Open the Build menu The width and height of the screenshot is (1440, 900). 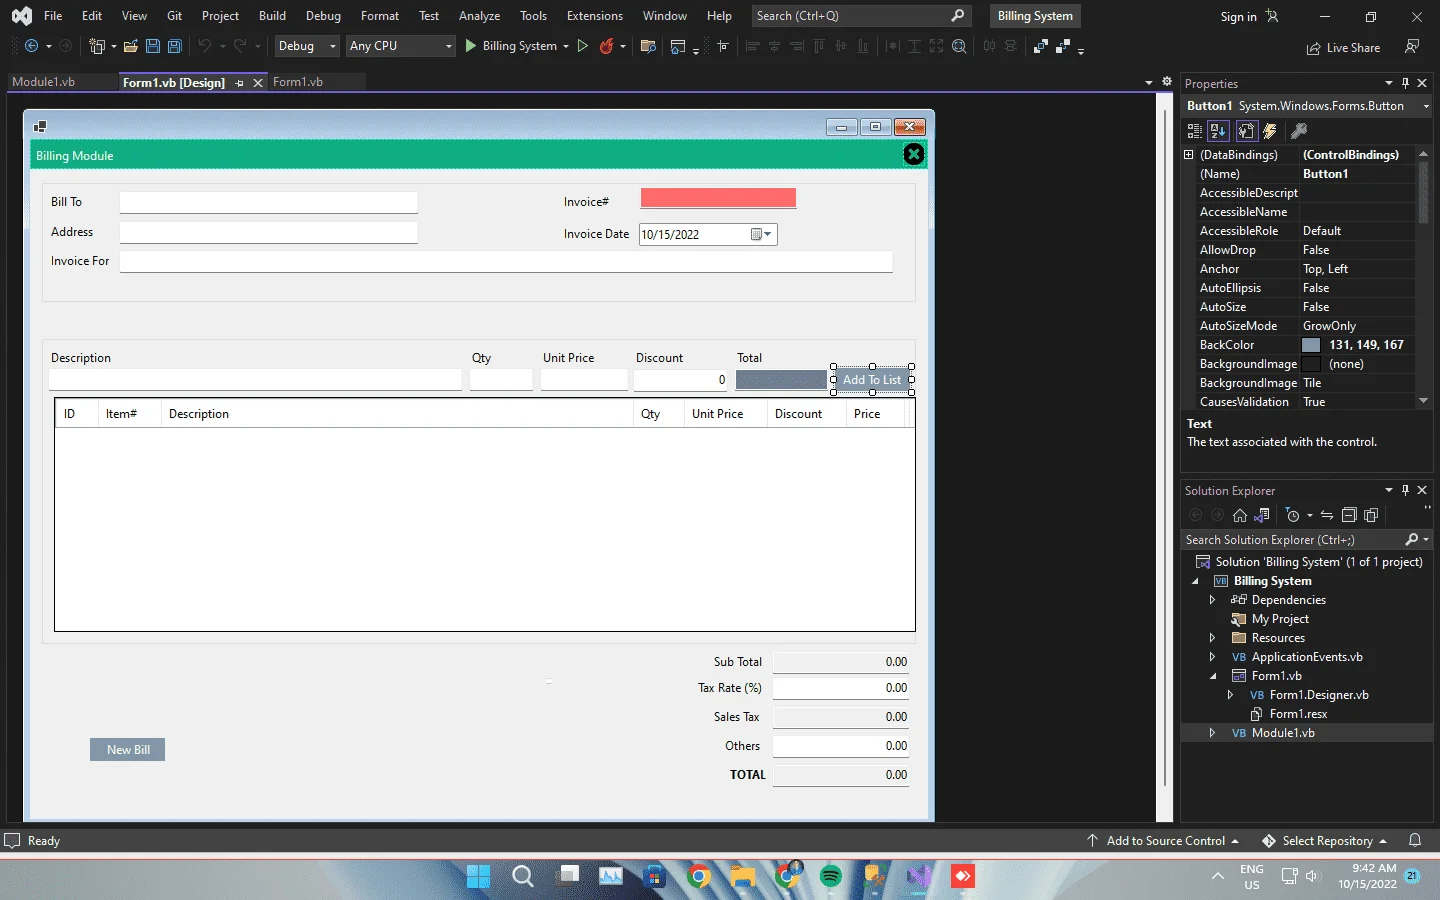tap(272, 16)
